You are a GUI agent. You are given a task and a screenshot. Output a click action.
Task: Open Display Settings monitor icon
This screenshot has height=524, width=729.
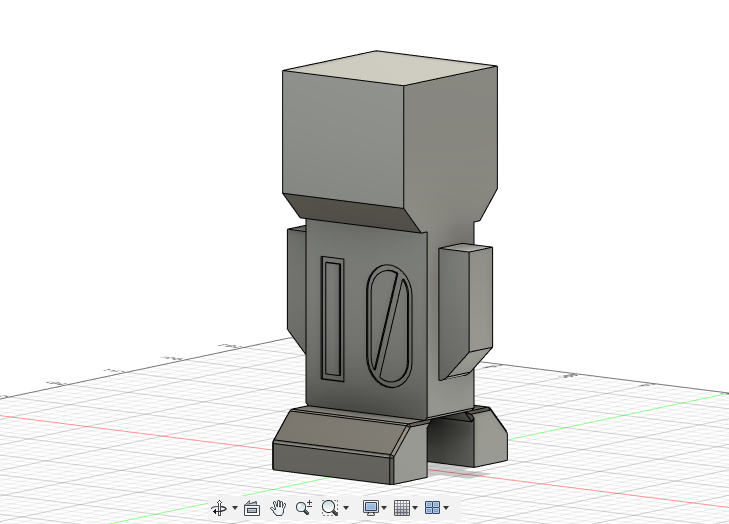tap(371, 508)
